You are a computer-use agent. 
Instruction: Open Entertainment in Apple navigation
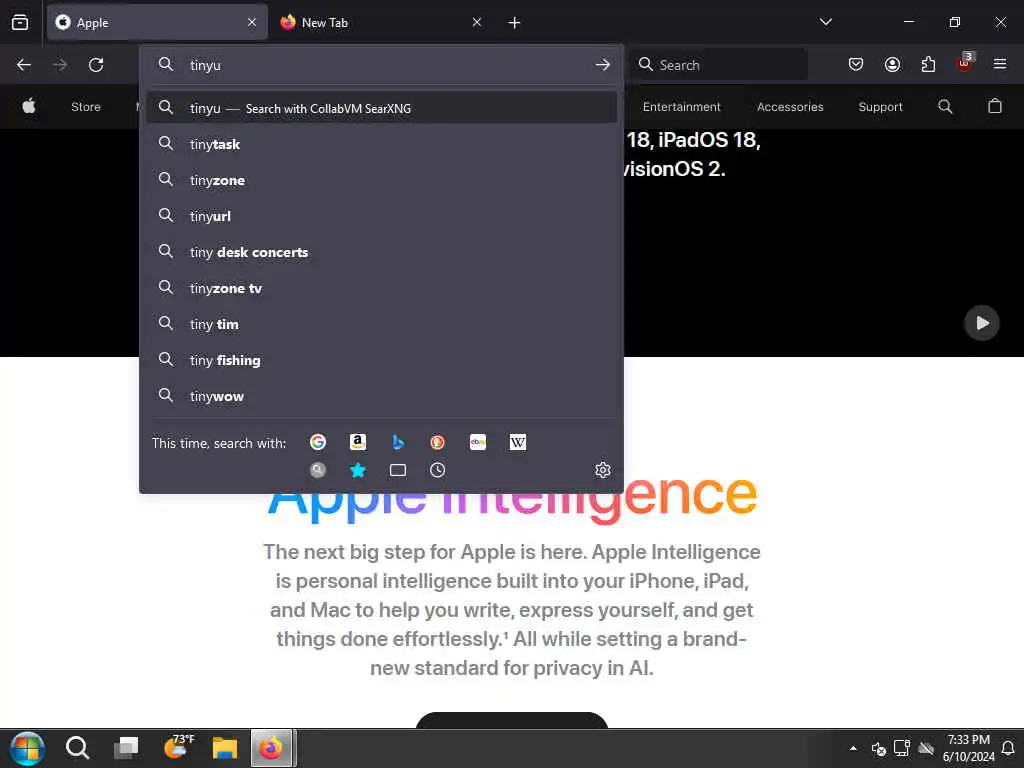click(x=681, y=106)
